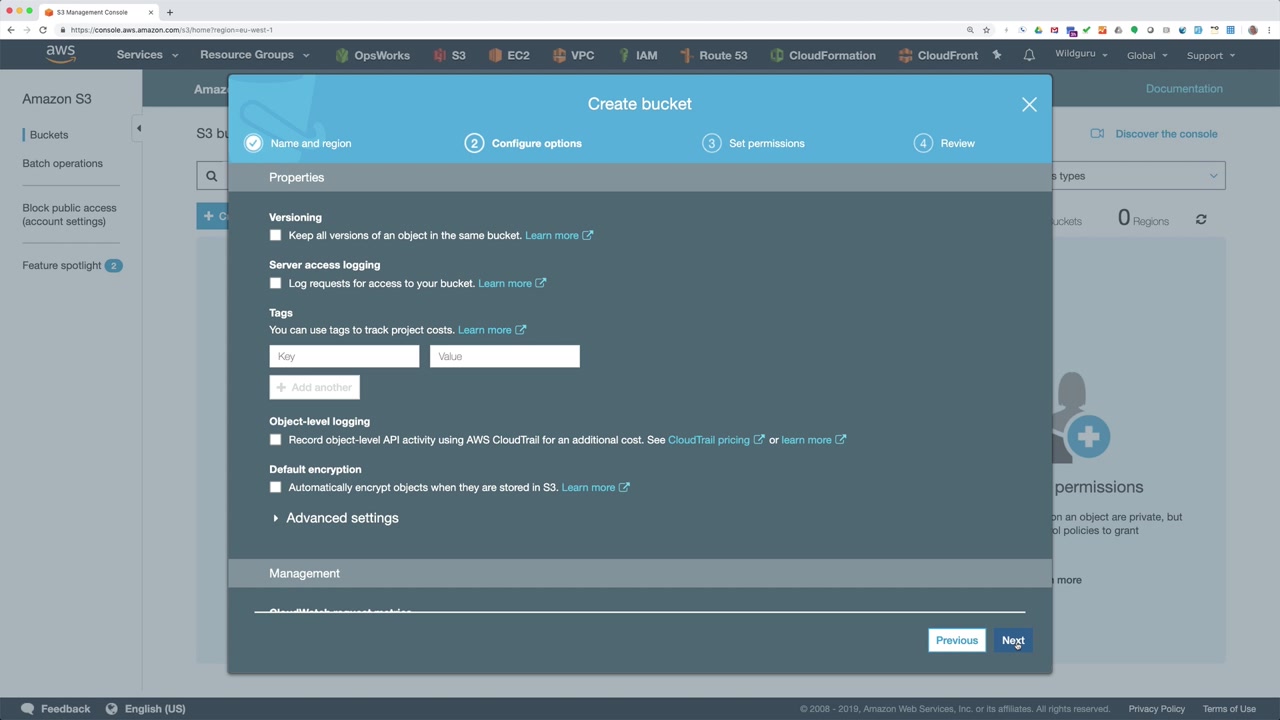Click the Feedback button in the footer
Screen dimensions: 1280x720
(x=56, y=709)
